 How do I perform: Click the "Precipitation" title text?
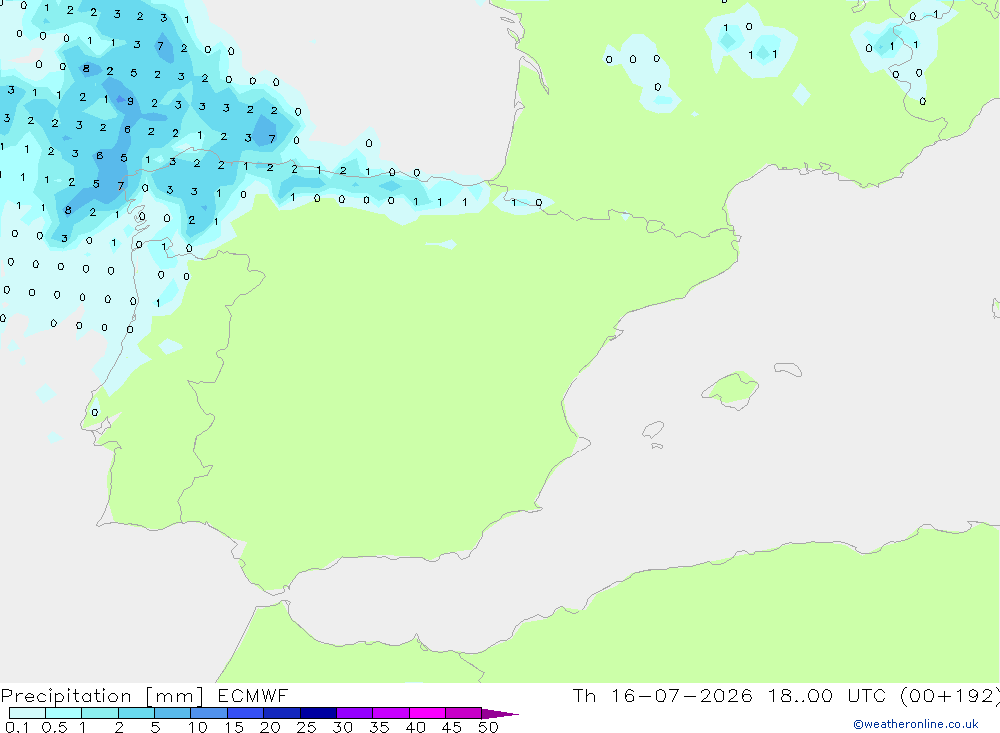[66, 696]
